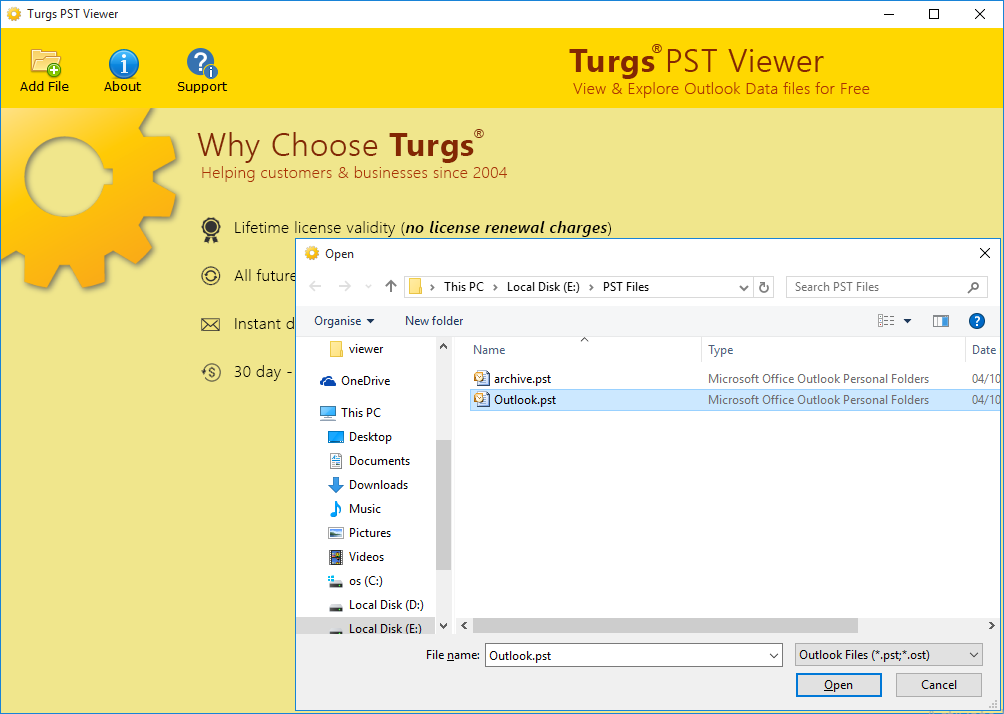Sort by Date column header
The width and height of the screenshot is (1004, 714).
983,350
